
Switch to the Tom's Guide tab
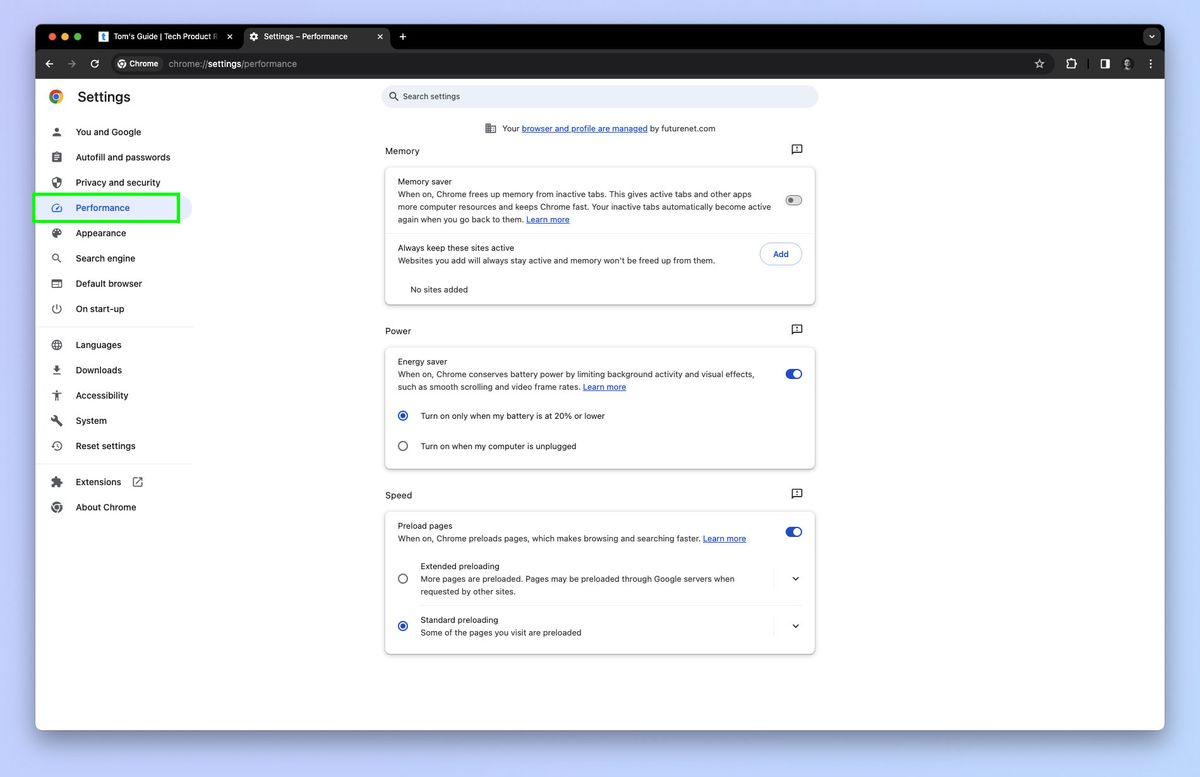[x=165, y=36]
